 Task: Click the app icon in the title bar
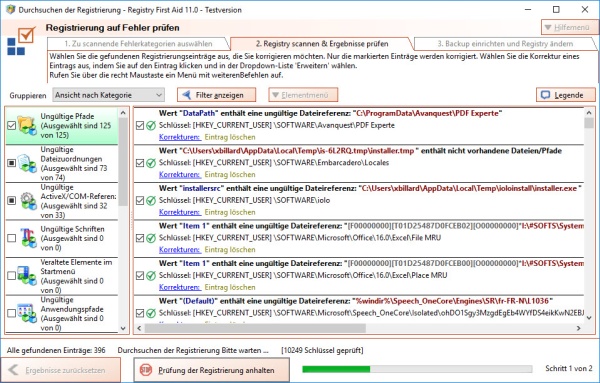11,10
